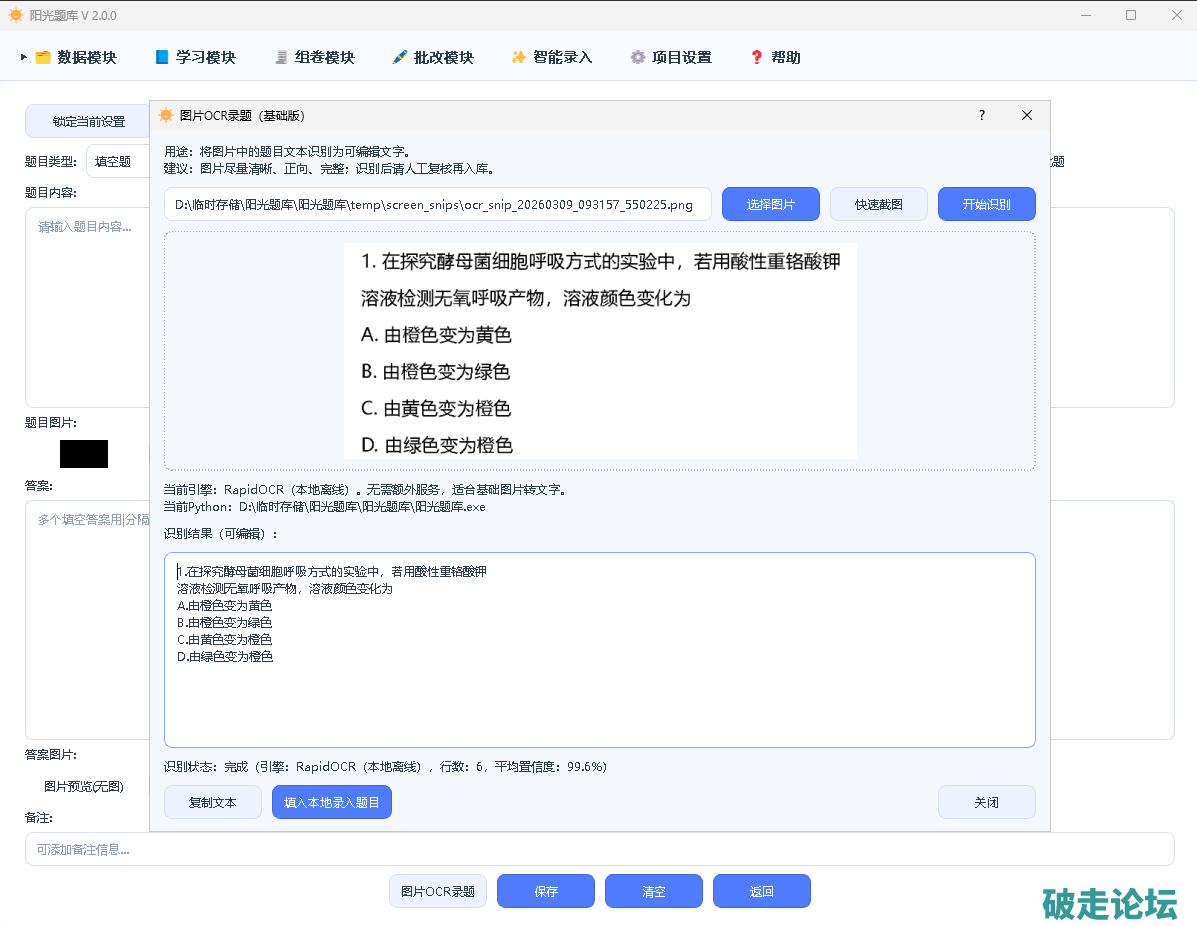Close the 图片OCR录题 dialog with X

tap(1027, 115)
